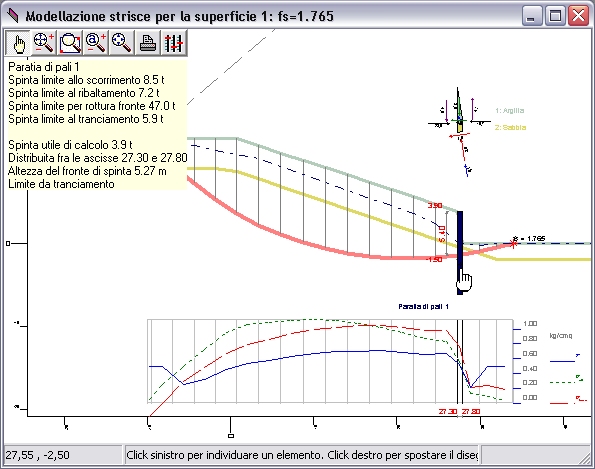This screenshot has height=469, width=595.
Task: Click the red 'fs = 1.765' surface exit marker
Action: (x=514, y=243)
